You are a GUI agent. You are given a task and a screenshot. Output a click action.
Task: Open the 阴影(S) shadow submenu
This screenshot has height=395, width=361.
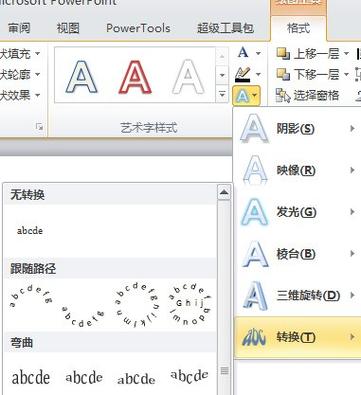[x=298, y=129]
